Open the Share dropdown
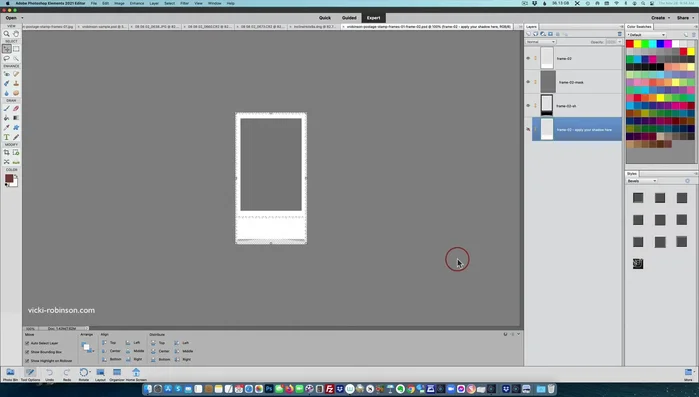The image size is (699, 397). point(686,18)
